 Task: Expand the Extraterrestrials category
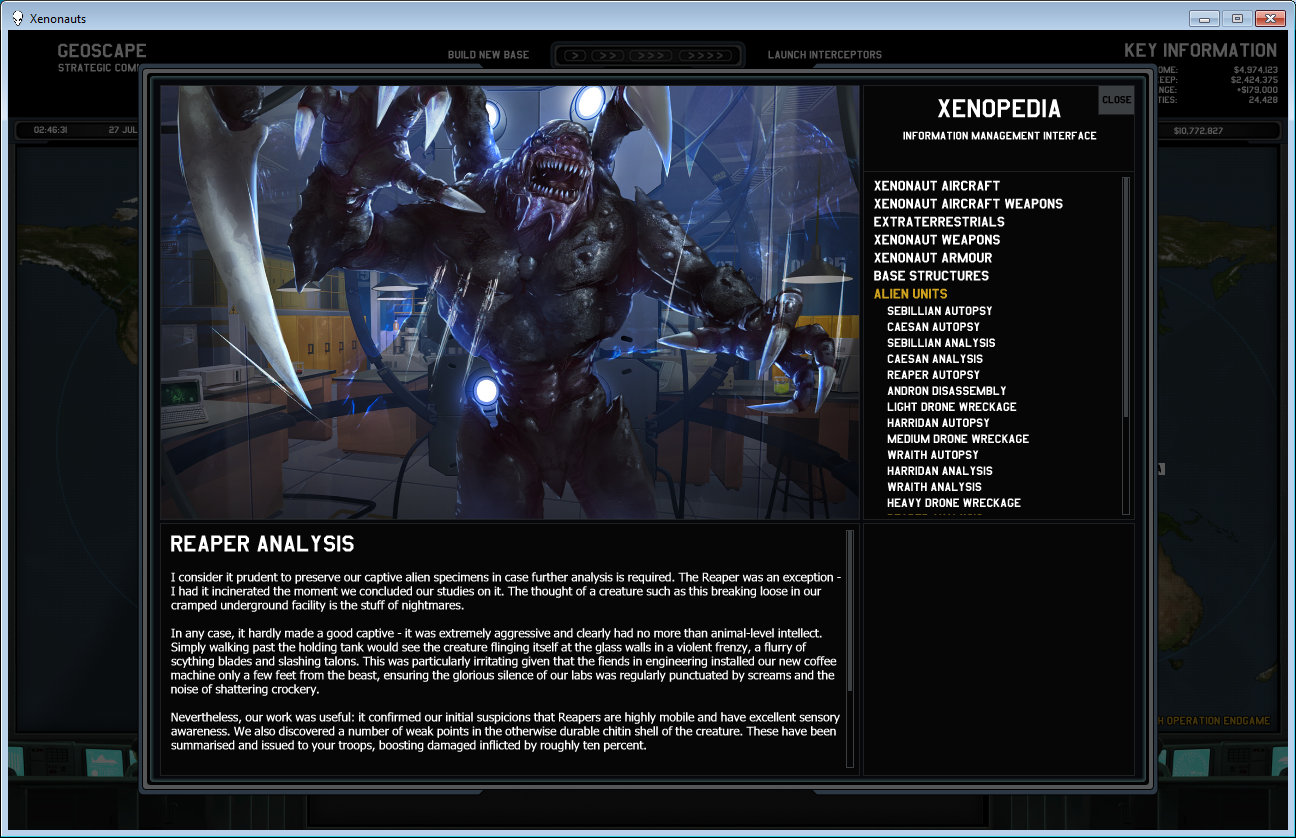(x=939, y=222)
